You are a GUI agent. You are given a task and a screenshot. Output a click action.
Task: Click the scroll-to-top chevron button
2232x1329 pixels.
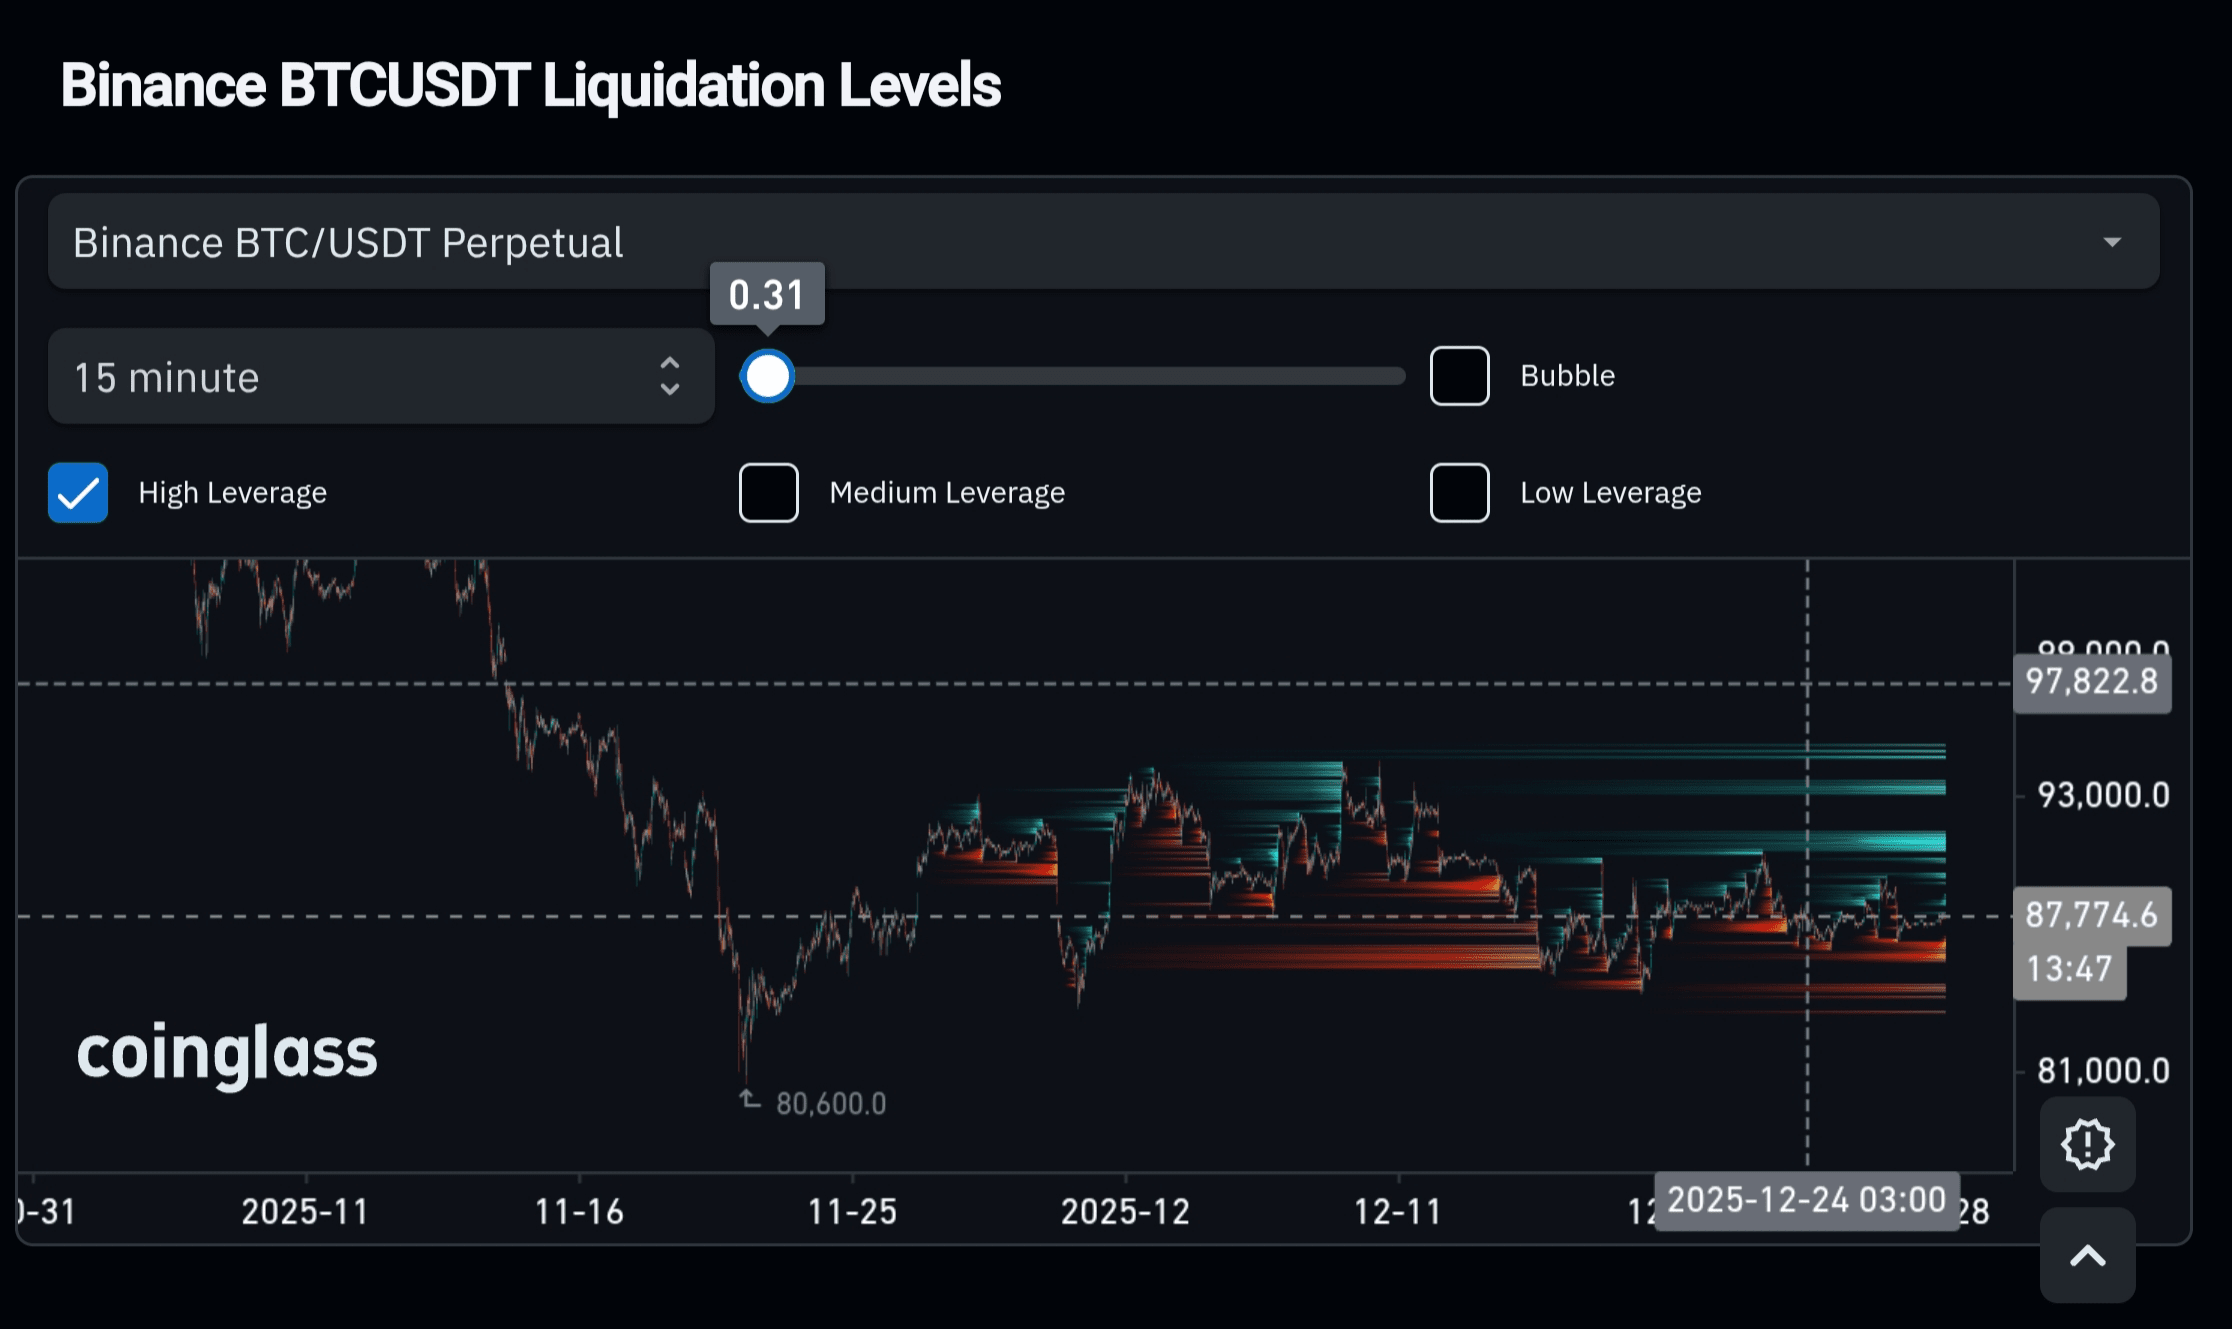(2087, 1256)
